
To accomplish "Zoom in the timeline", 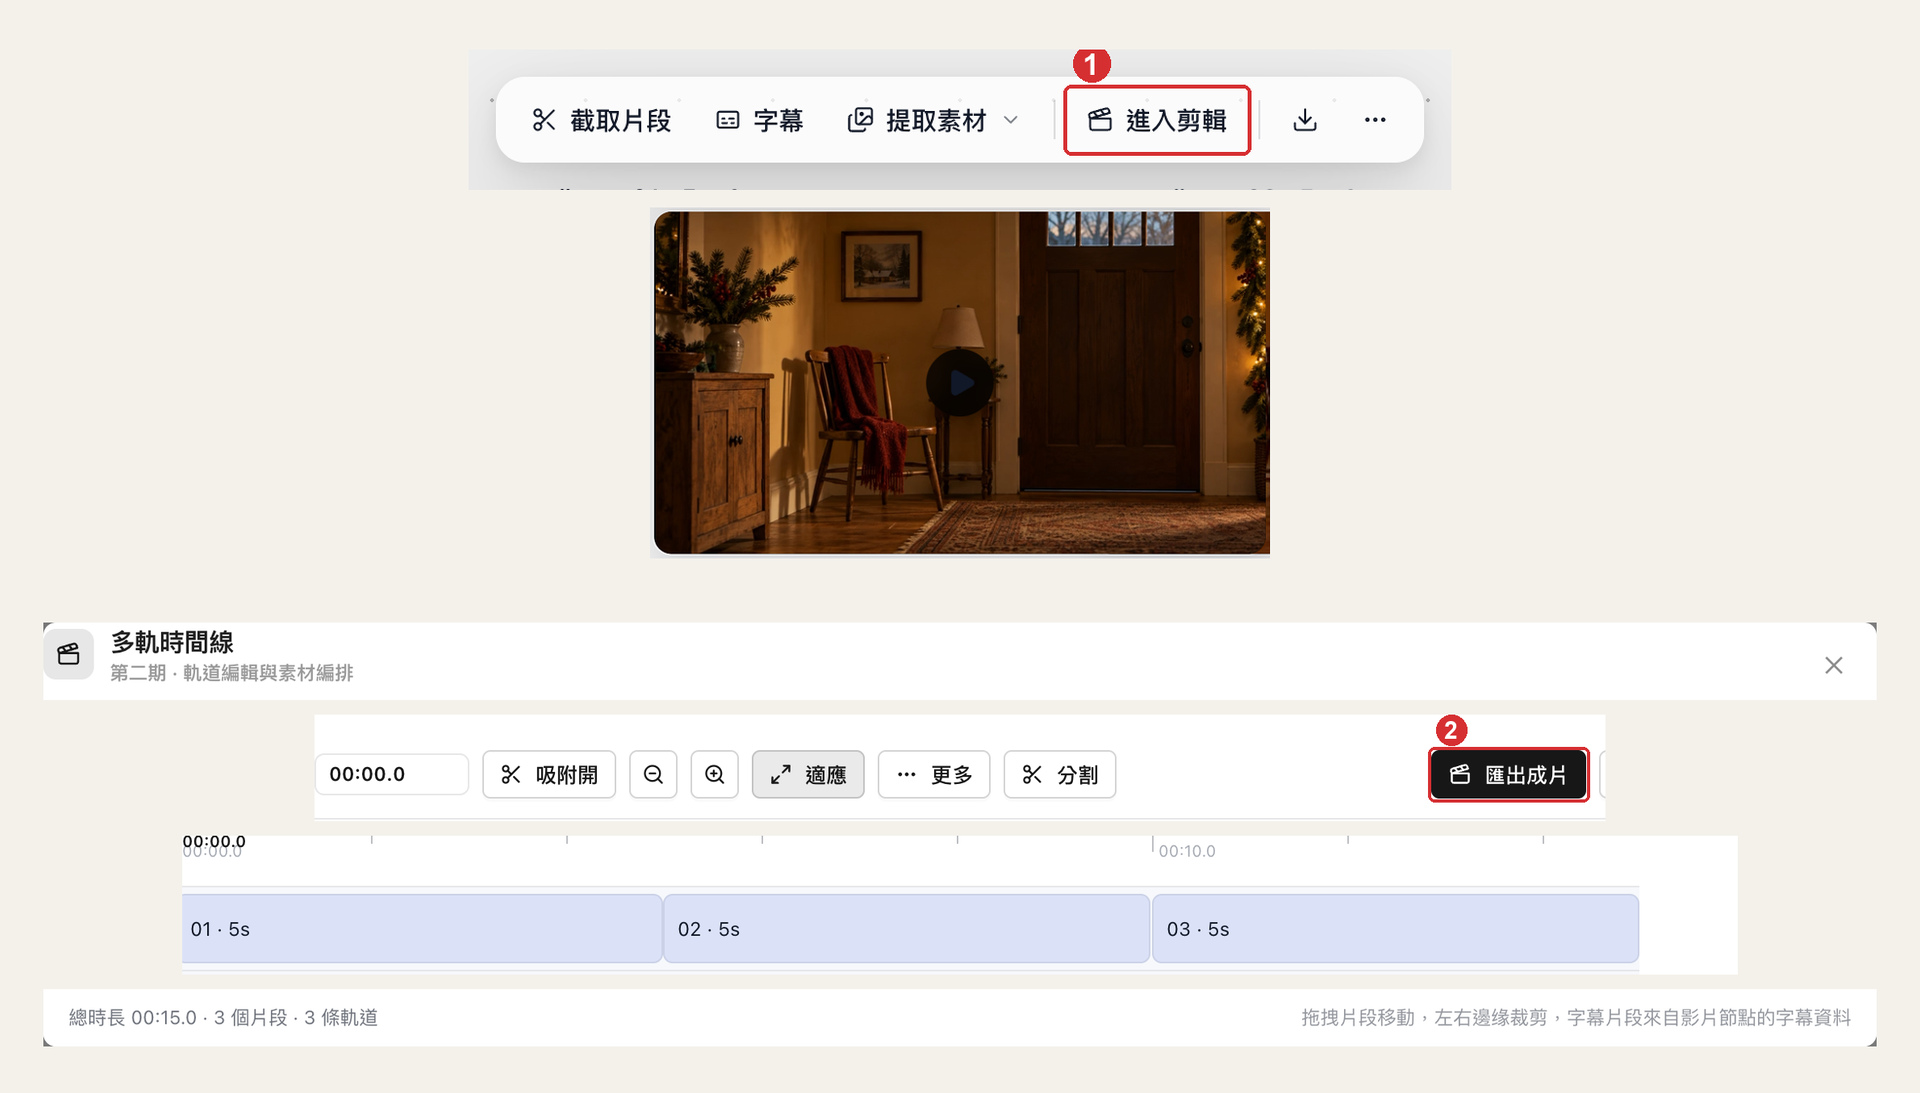I will (x=715, y=775).
